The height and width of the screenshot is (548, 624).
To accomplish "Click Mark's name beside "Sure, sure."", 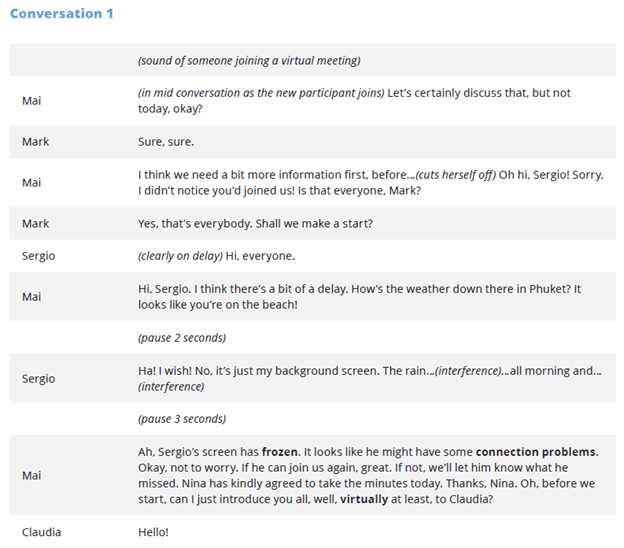I will 35,141.
